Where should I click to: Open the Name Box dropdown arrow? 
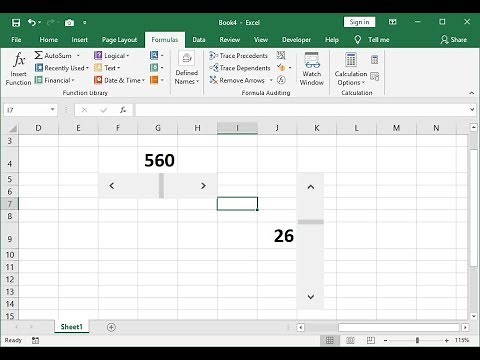click(x=52, y=110)
